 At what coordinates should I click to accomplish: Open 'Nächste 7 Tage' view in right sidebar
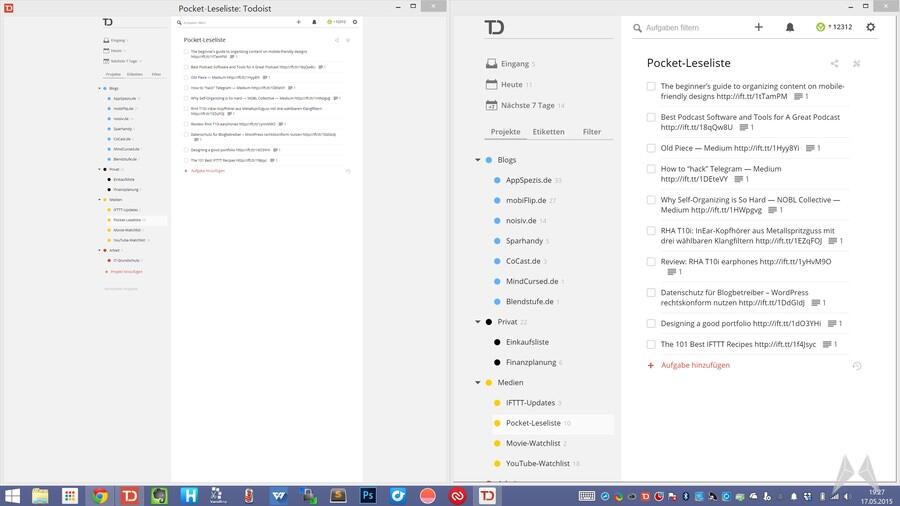(x=527, y=105)
